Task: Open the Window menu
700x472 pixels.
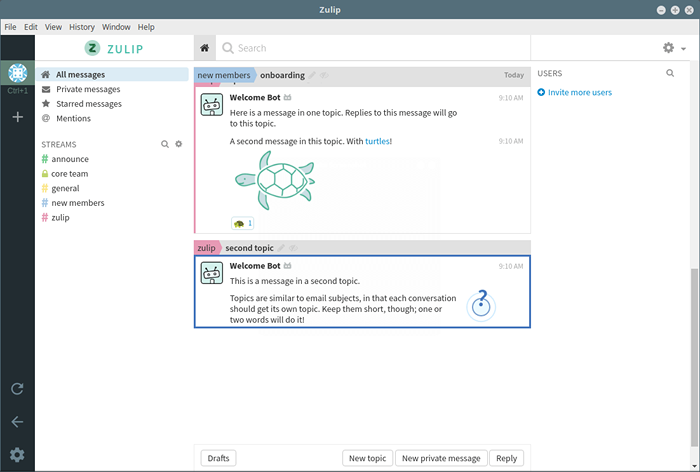Action: 116,27
